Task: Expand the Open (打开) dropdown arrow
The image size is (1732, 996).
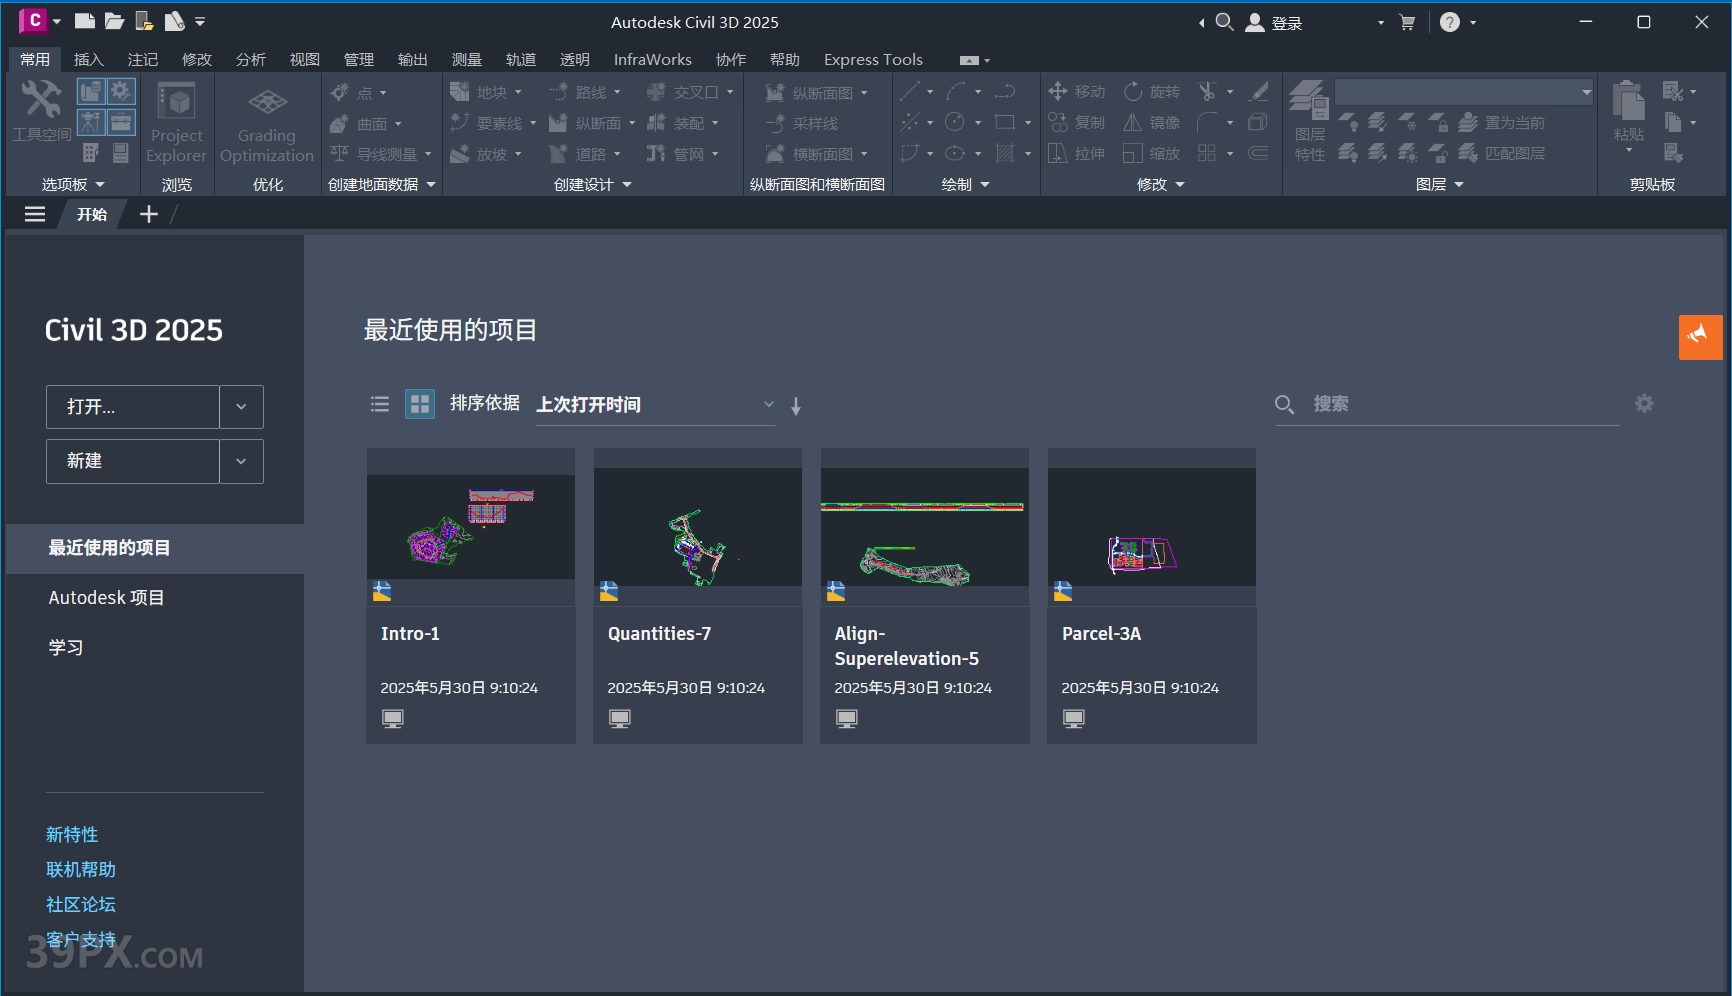Action: pos(241,407)
